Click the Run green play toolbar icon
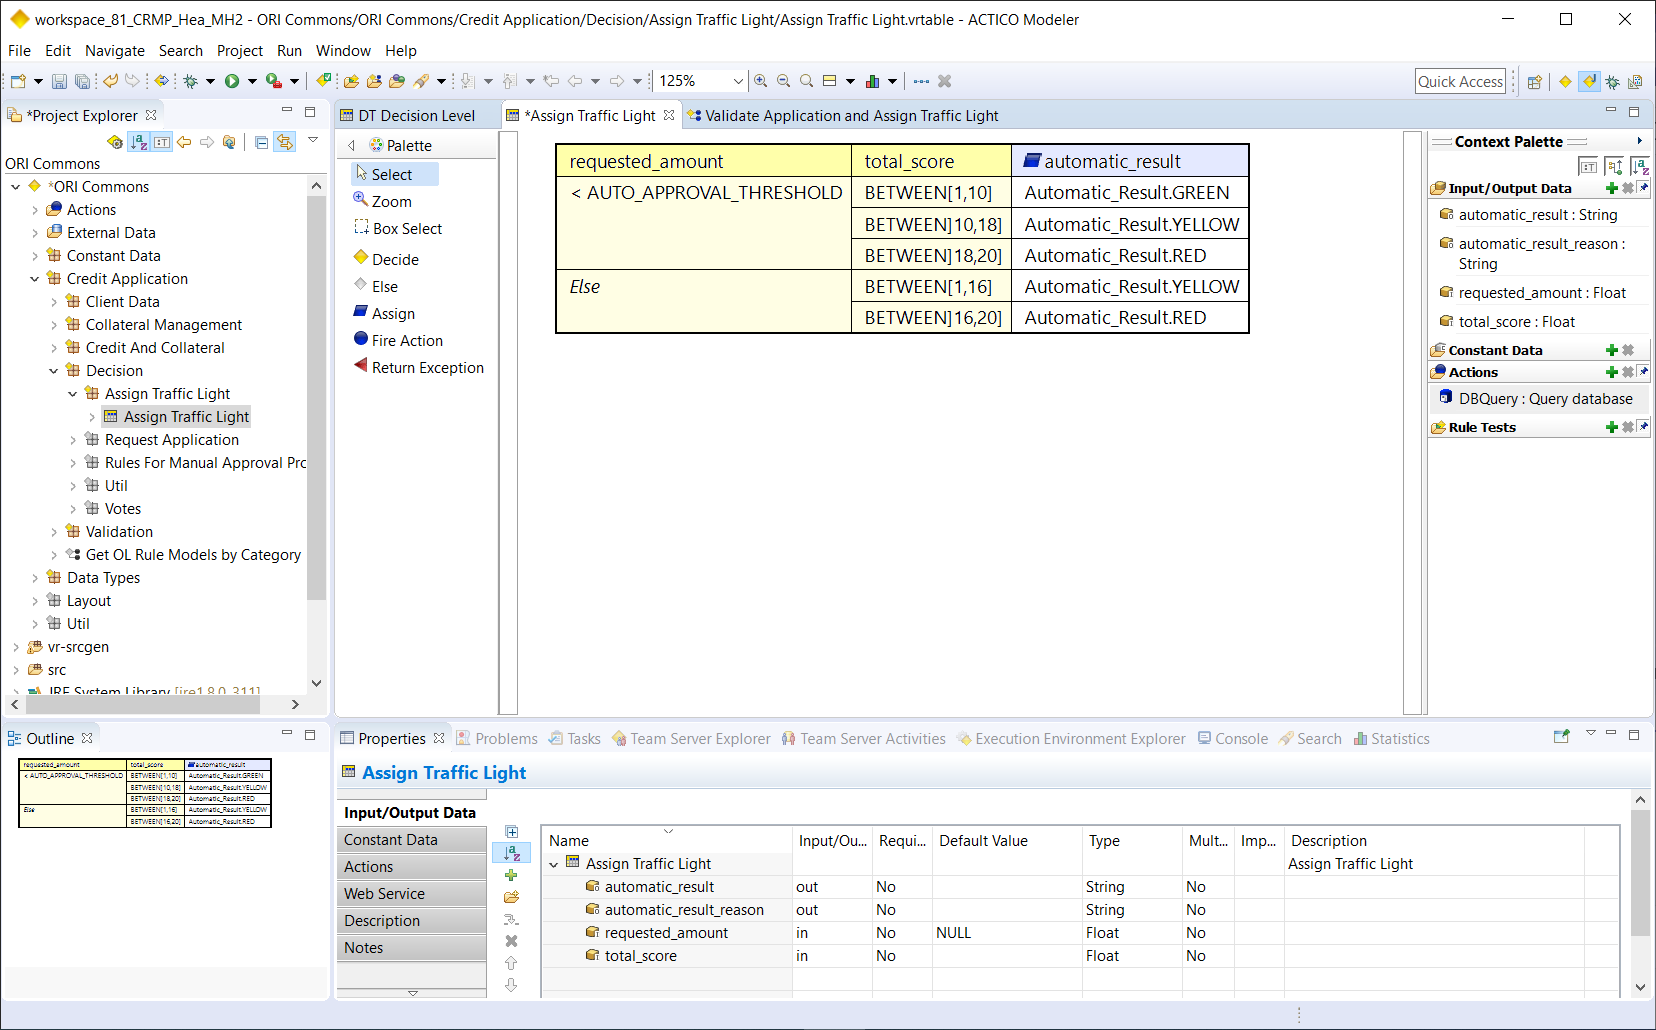The image size is (1656, 1030). click(x=232, y=81)
